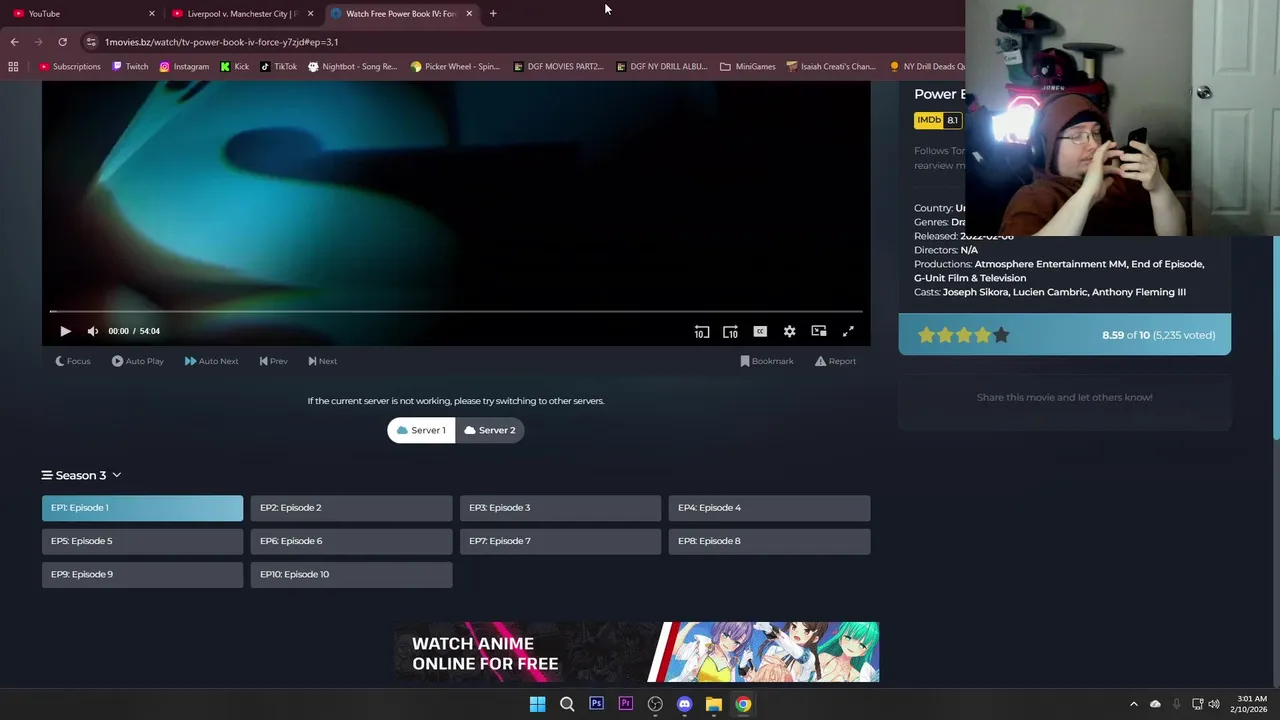Click the IMDb rating badge
1280x720 pixels.
[938, 120]
